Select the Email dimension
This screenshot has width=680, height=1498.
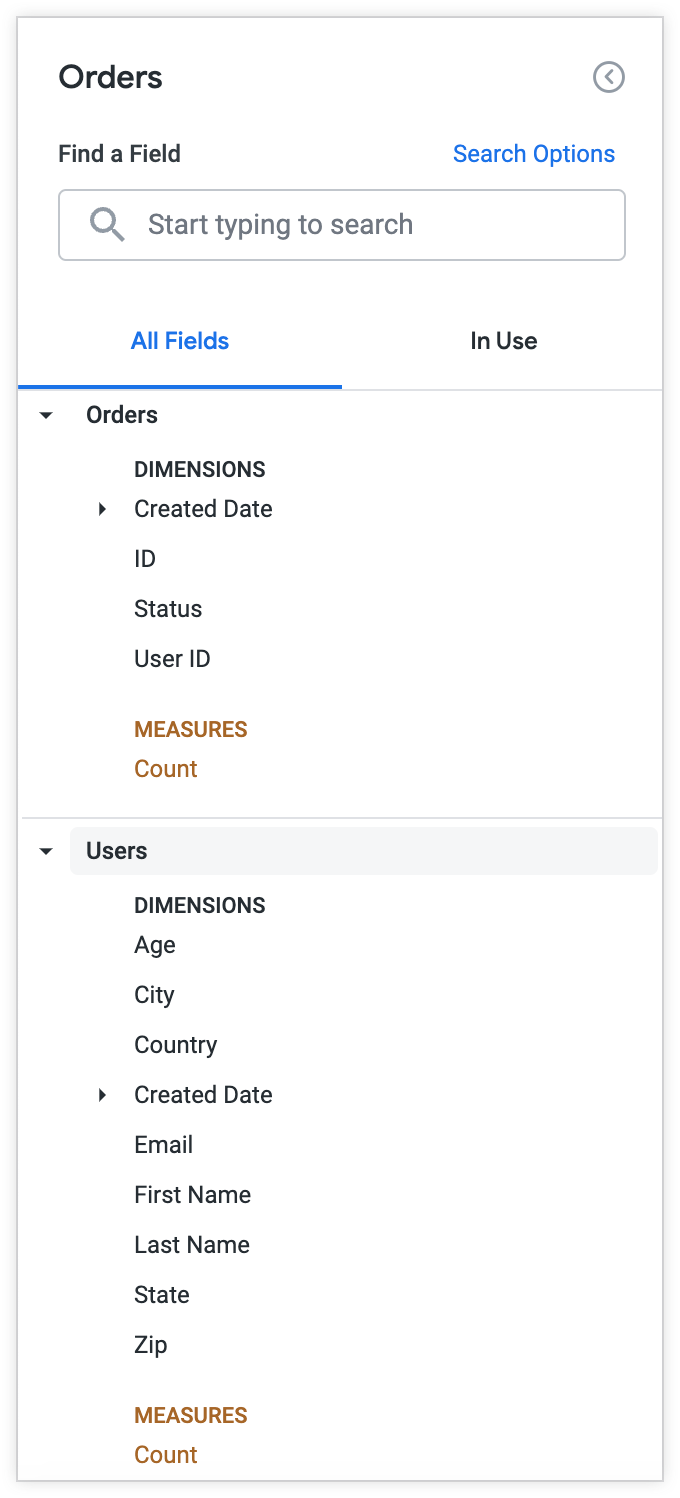tap(163, 1145)
